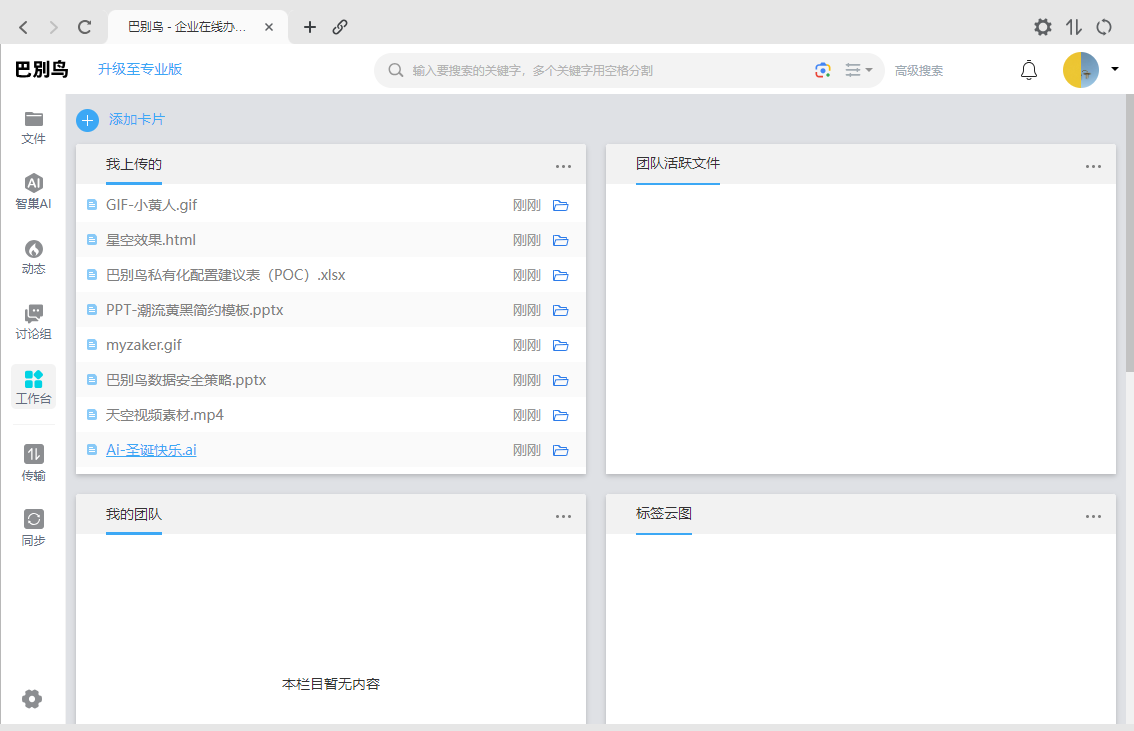Open folder location of 巴别鸟数据安全策略.pptx
The width and height of the screenshot is (1134, 731).
point(560,380)
